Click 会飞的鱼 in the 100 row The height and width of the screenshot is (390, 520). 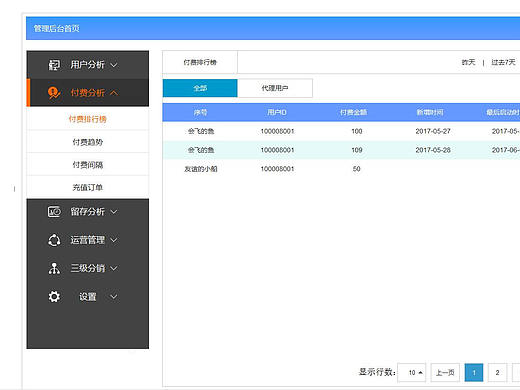[201, 131]
